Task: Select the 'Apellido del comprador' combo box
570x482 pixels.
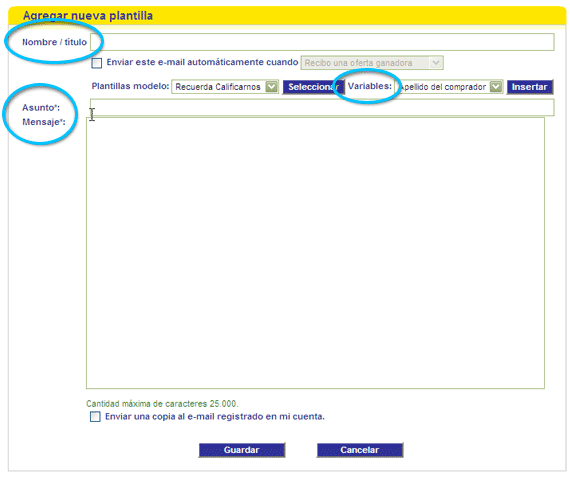Action: coord(449,87)
